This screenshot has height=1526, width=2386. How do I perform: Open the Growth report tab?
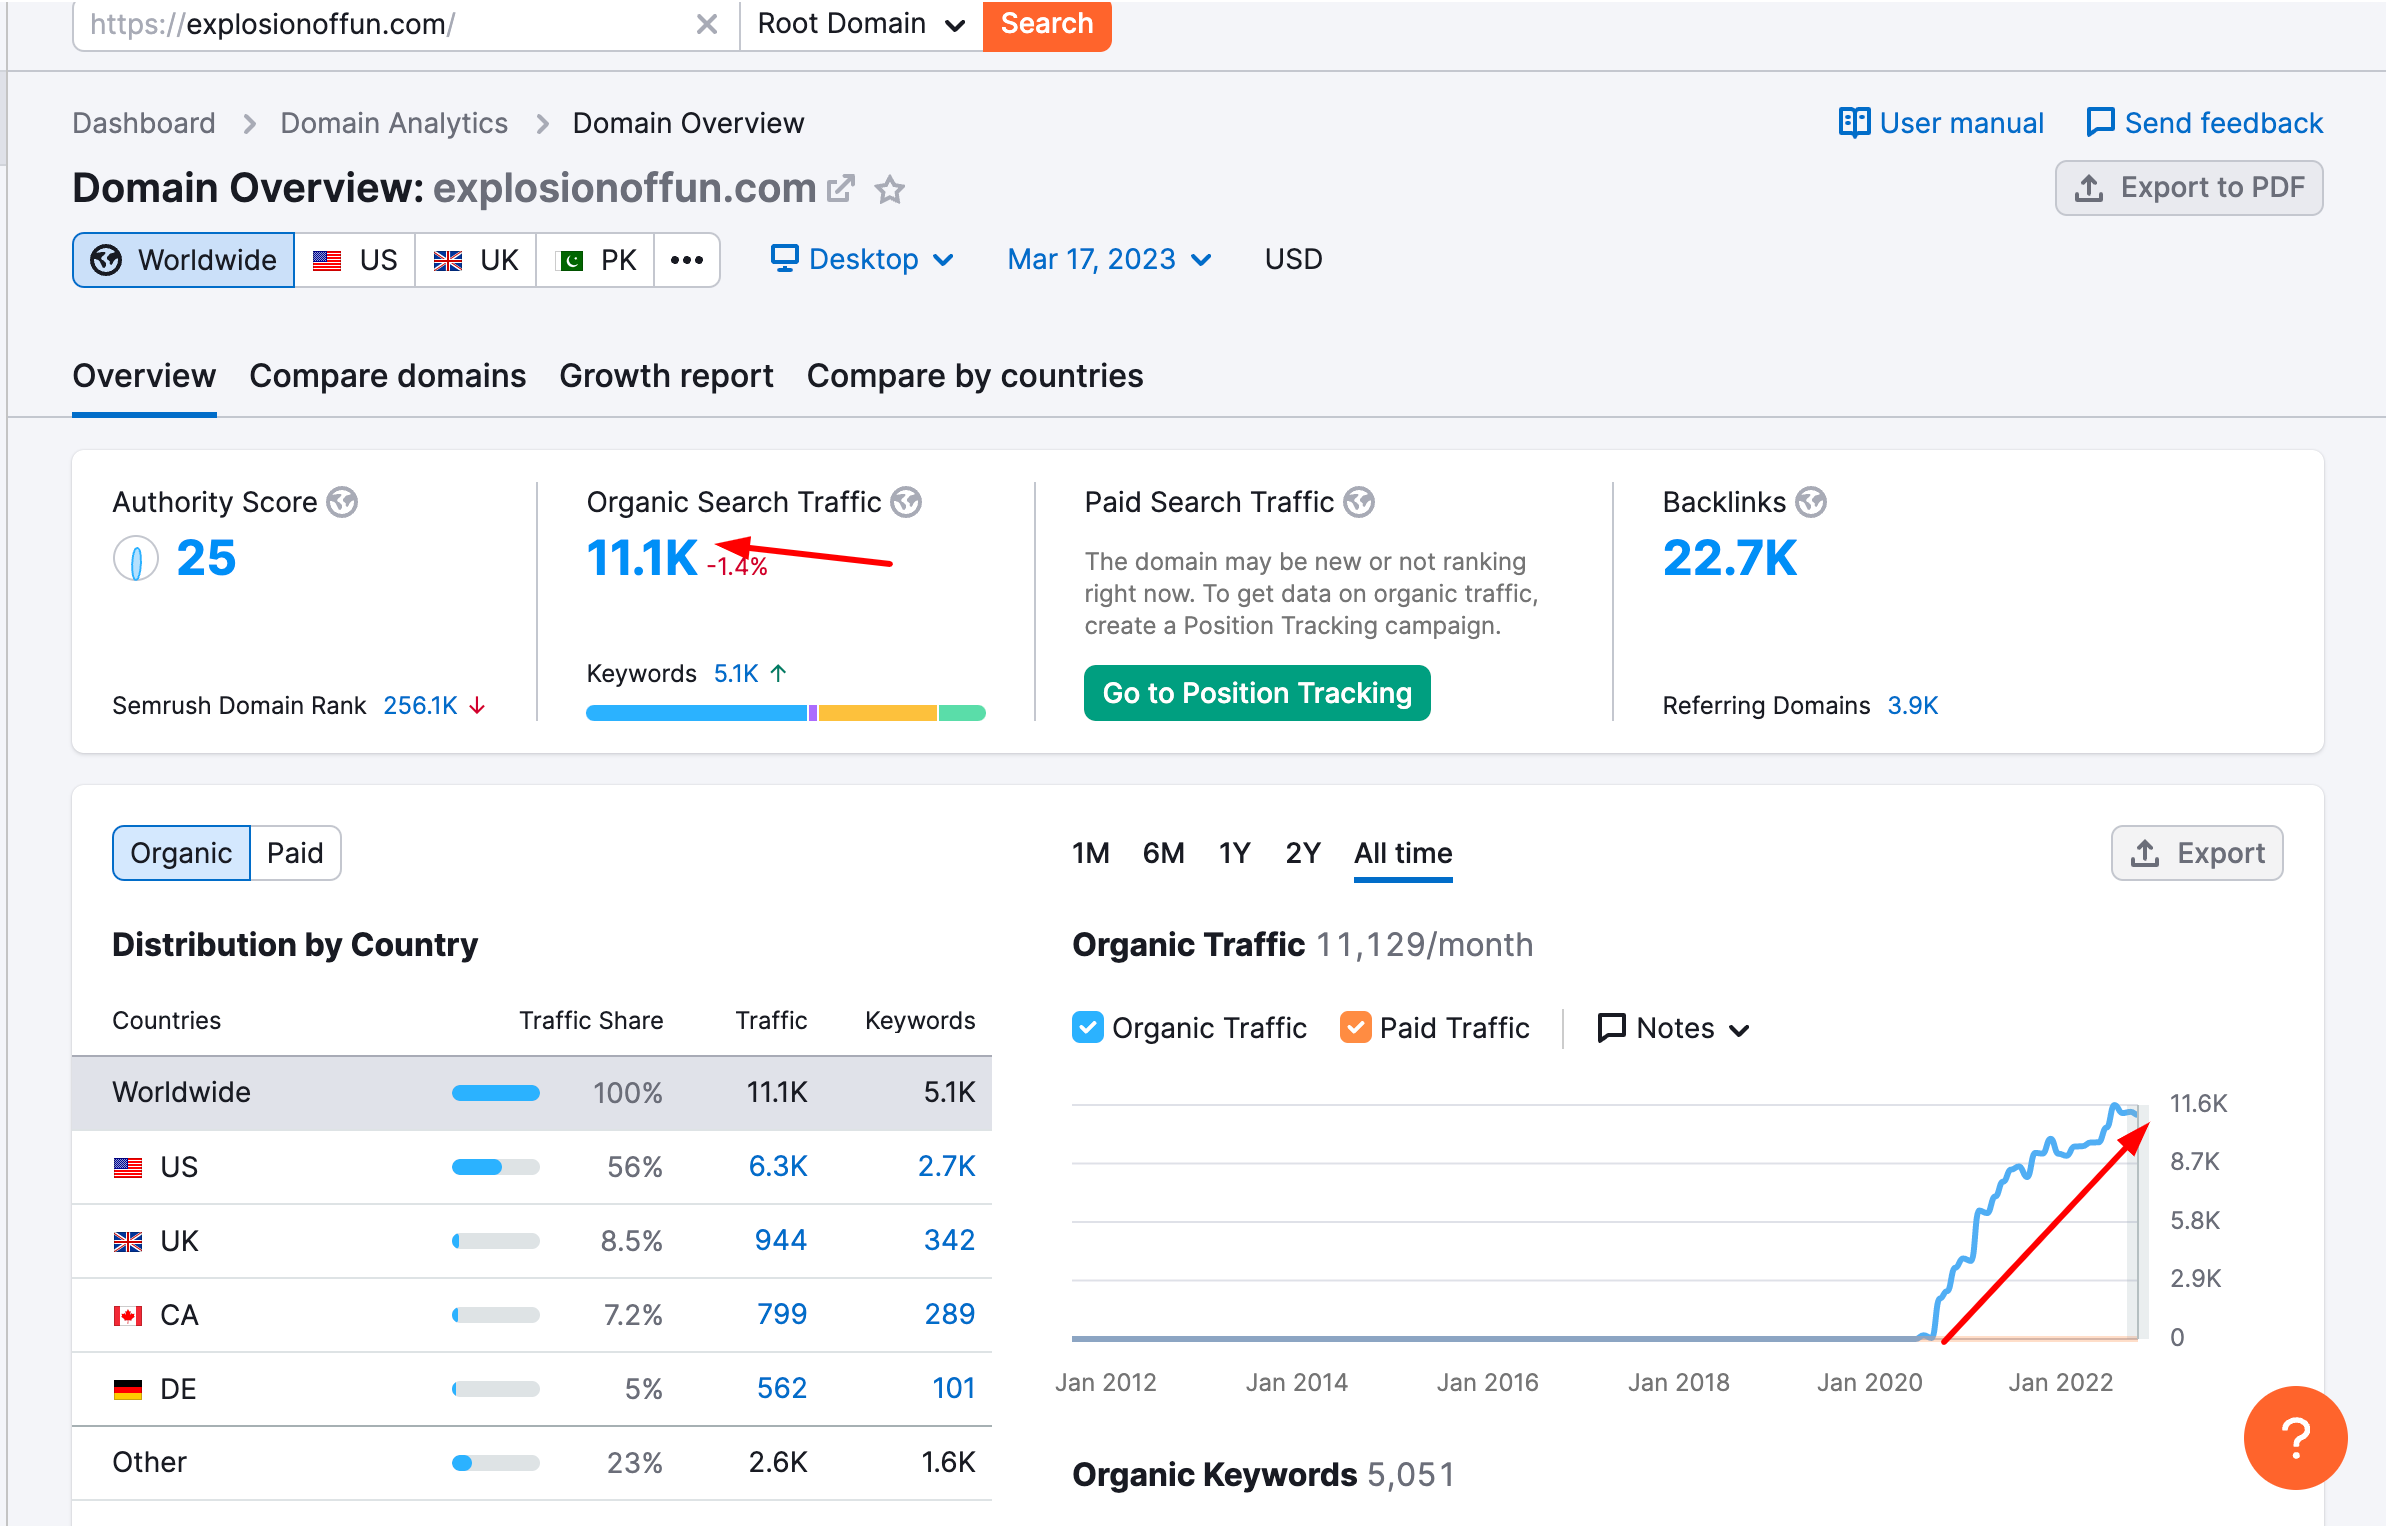tap(666, 376)
